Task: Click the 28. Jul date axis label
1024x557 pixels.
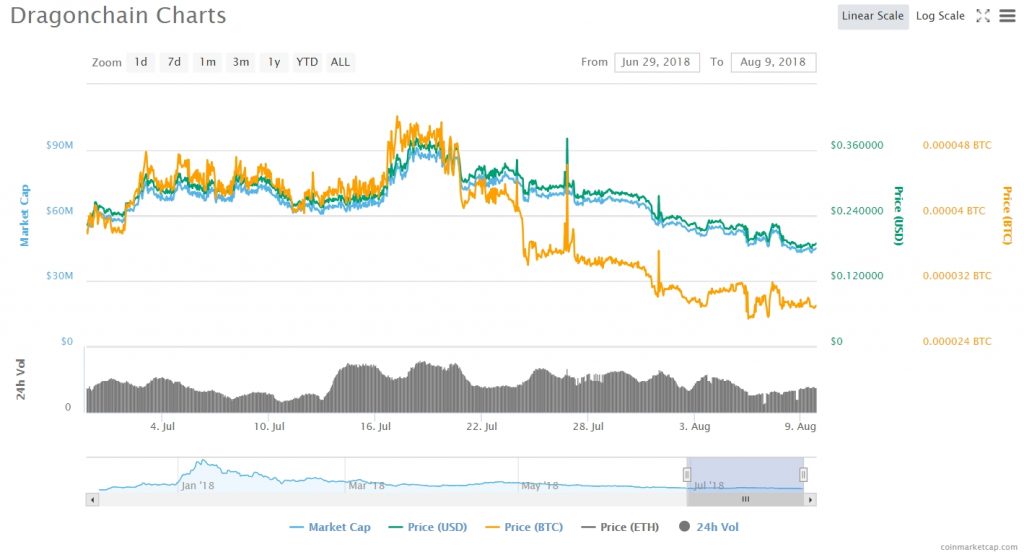Action: pyautogui.click(x=588, y=426)
